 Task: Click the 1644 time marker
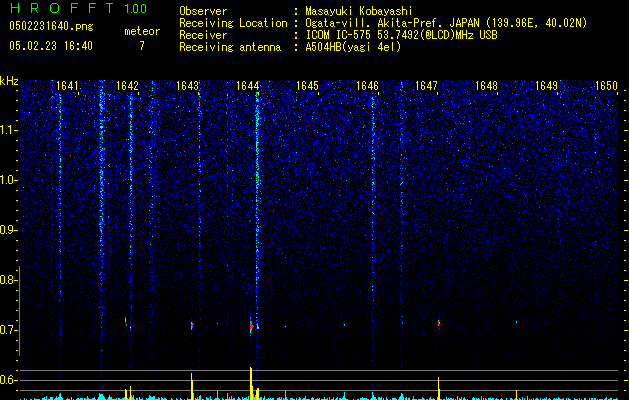coord(248,86)
